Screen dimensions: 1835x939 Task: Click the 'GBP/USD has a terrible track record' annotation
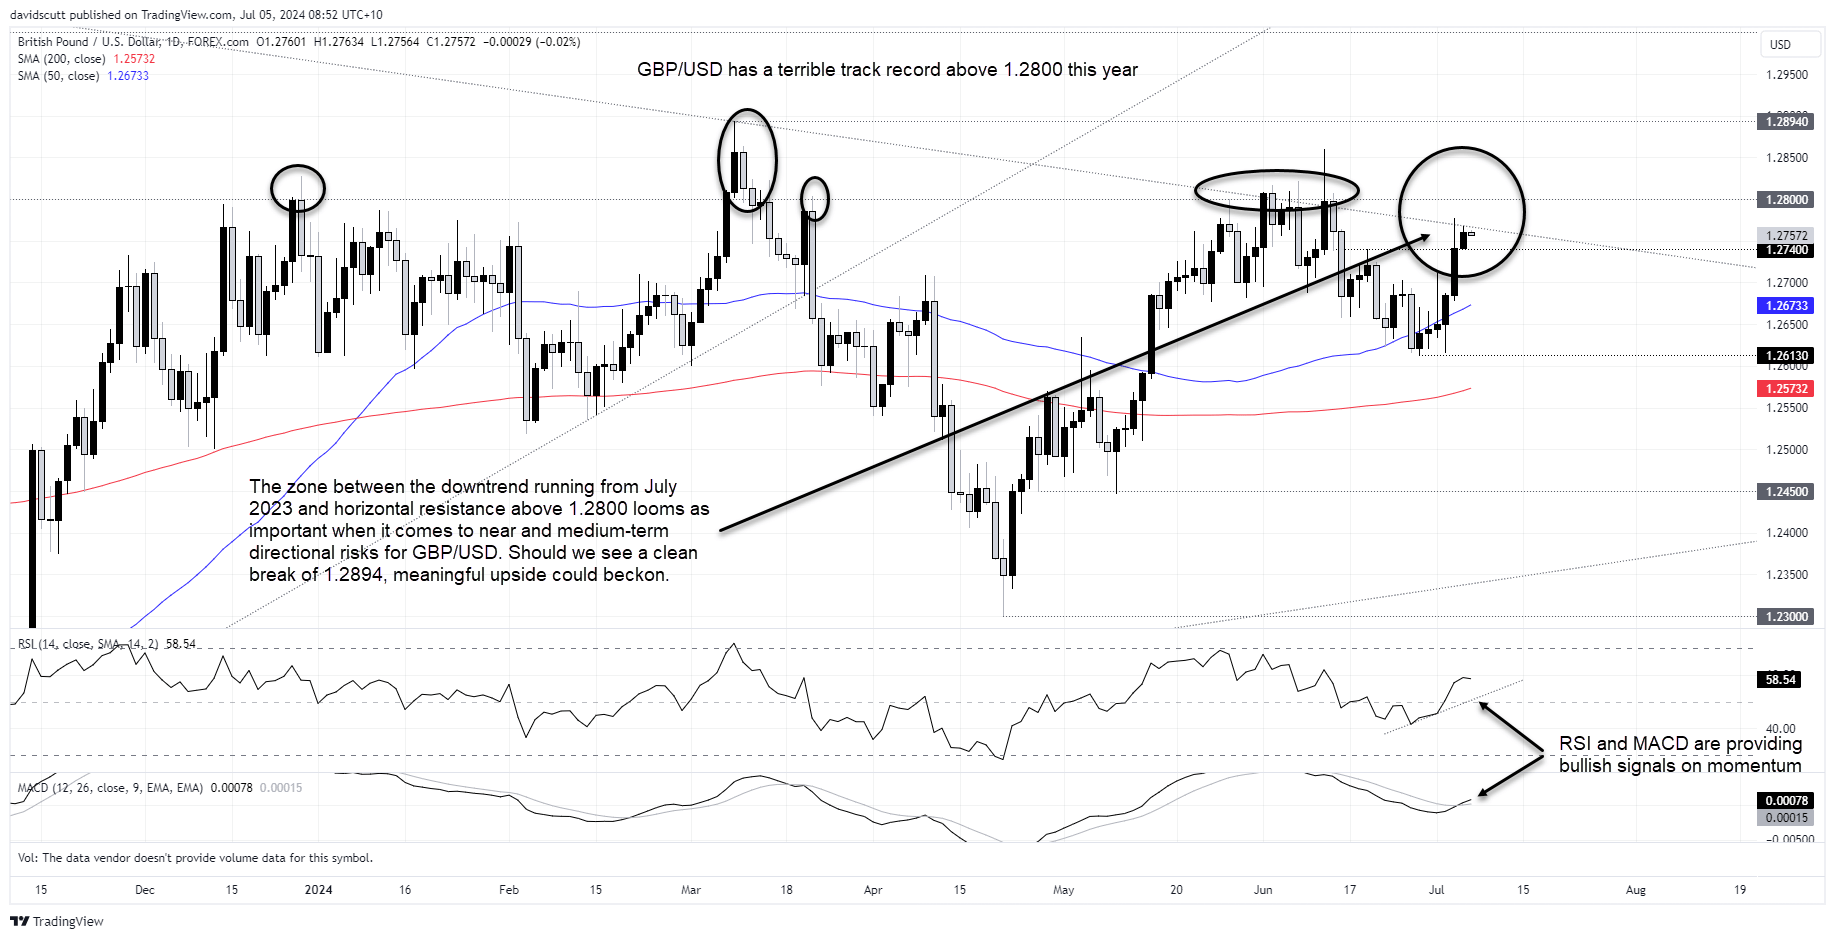pos(887,70)
